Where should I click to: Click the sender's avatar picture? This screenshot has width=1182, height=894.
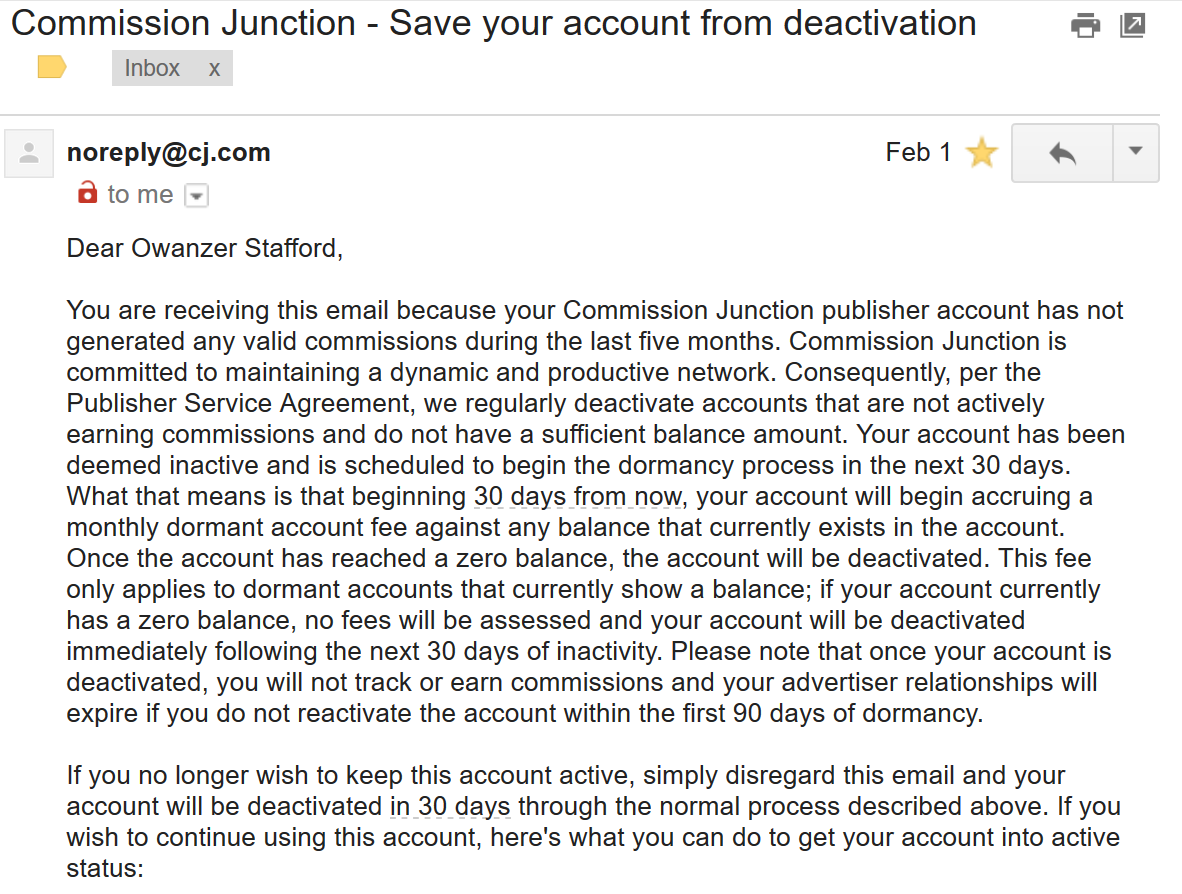[x=29, y=154]
